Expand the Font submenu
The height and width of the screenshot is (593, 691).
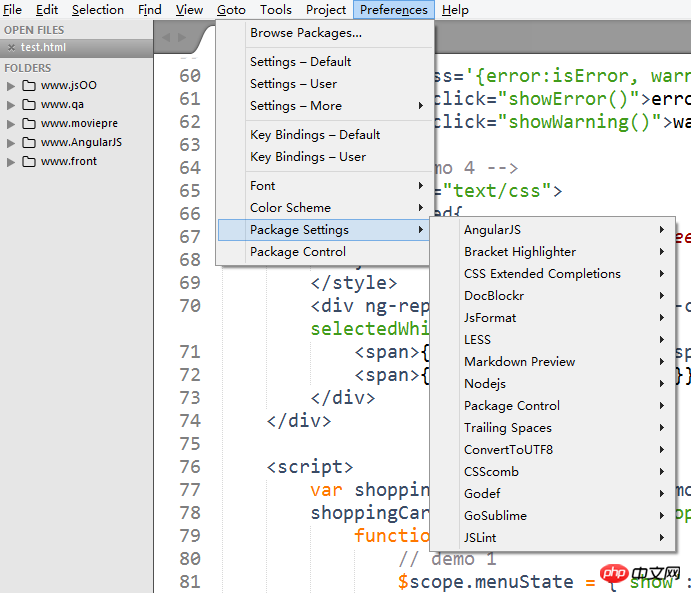point(323,186)
